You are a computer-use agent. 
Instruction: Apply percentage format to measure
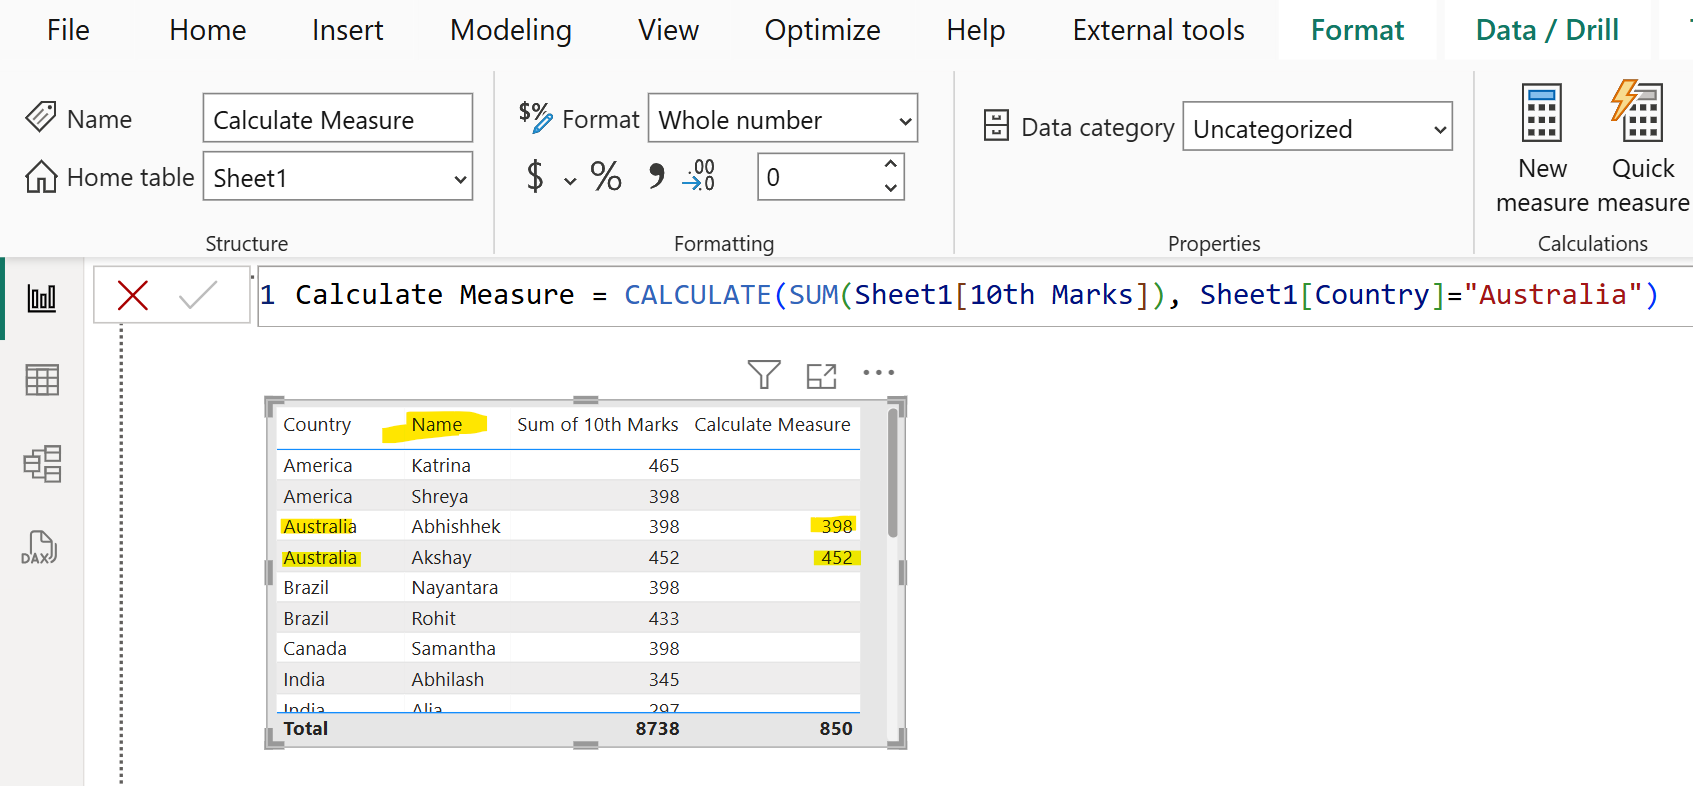coord(606,177)
